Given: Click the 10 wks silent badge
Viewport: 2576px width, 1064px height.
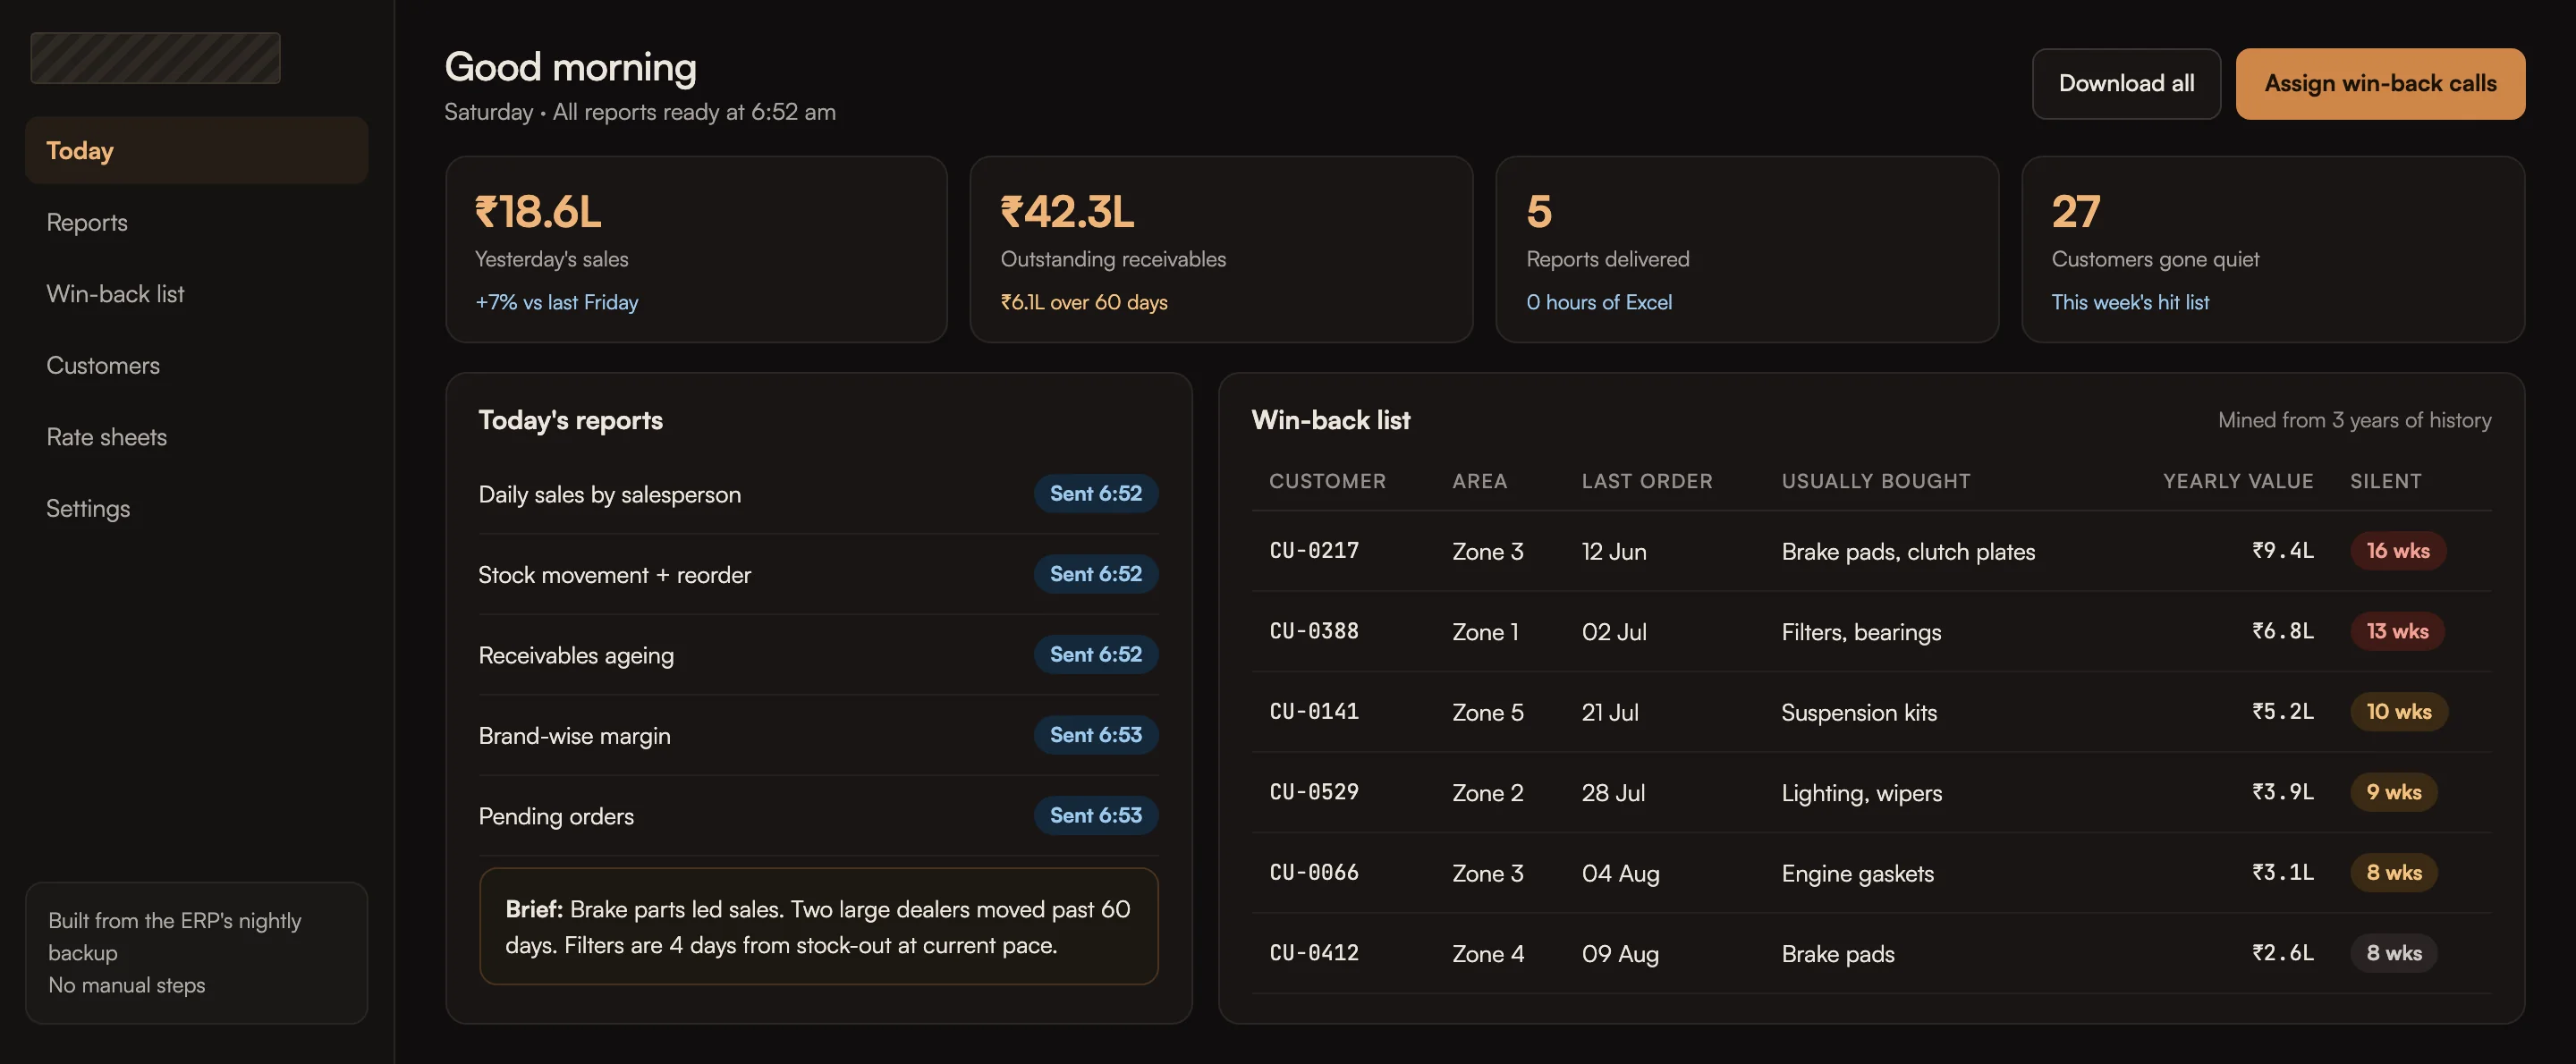Looking at the screenshot, I should (2398, 711).
